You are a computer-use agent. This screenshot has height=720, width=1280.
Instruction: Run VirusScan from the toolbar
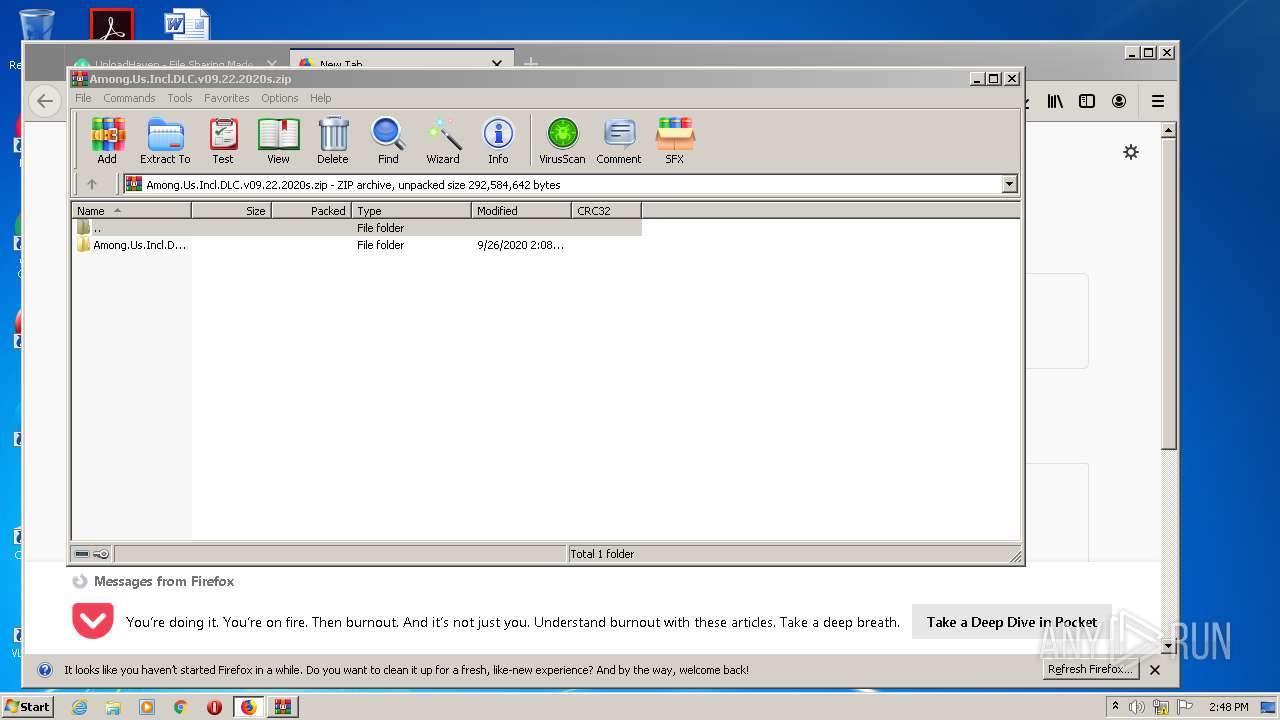[562, 140]
